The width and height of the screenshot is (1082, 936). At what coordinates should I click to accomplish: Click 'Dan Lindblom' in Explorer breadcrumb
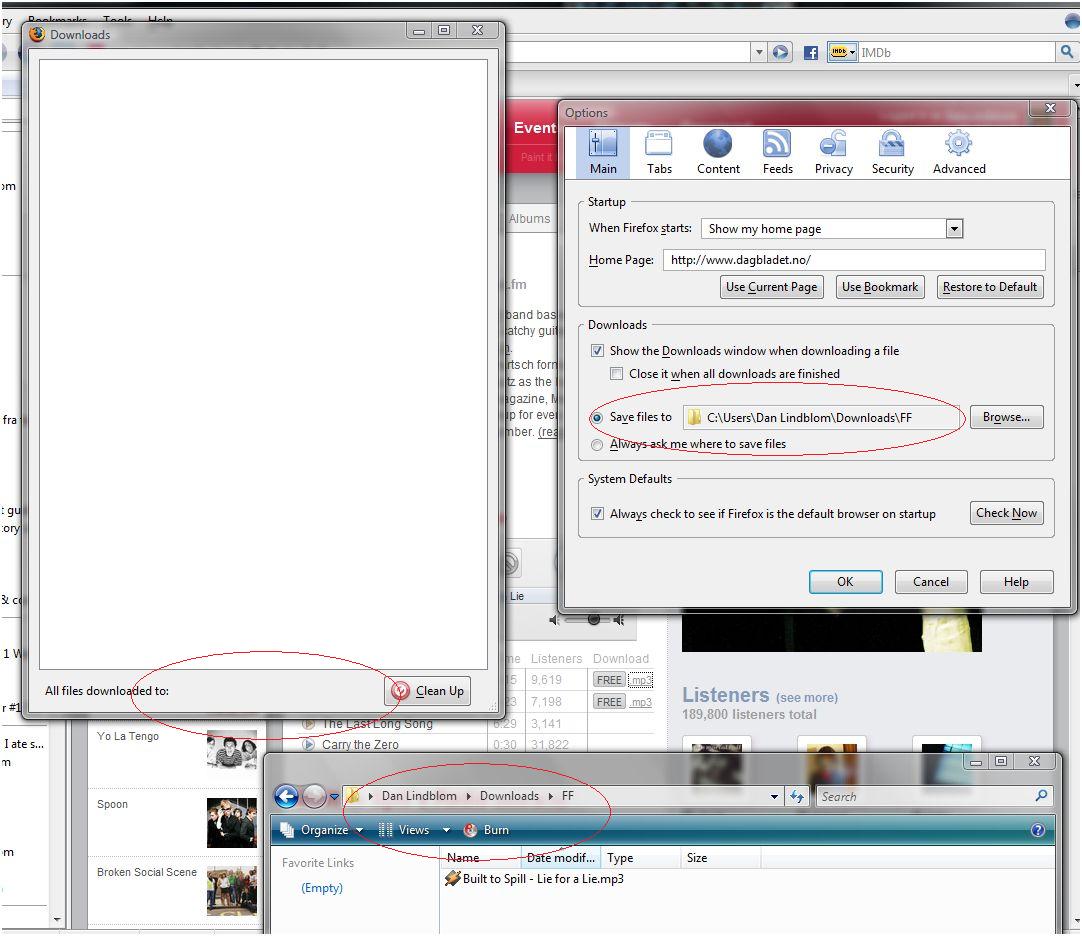tap(419, 796)
